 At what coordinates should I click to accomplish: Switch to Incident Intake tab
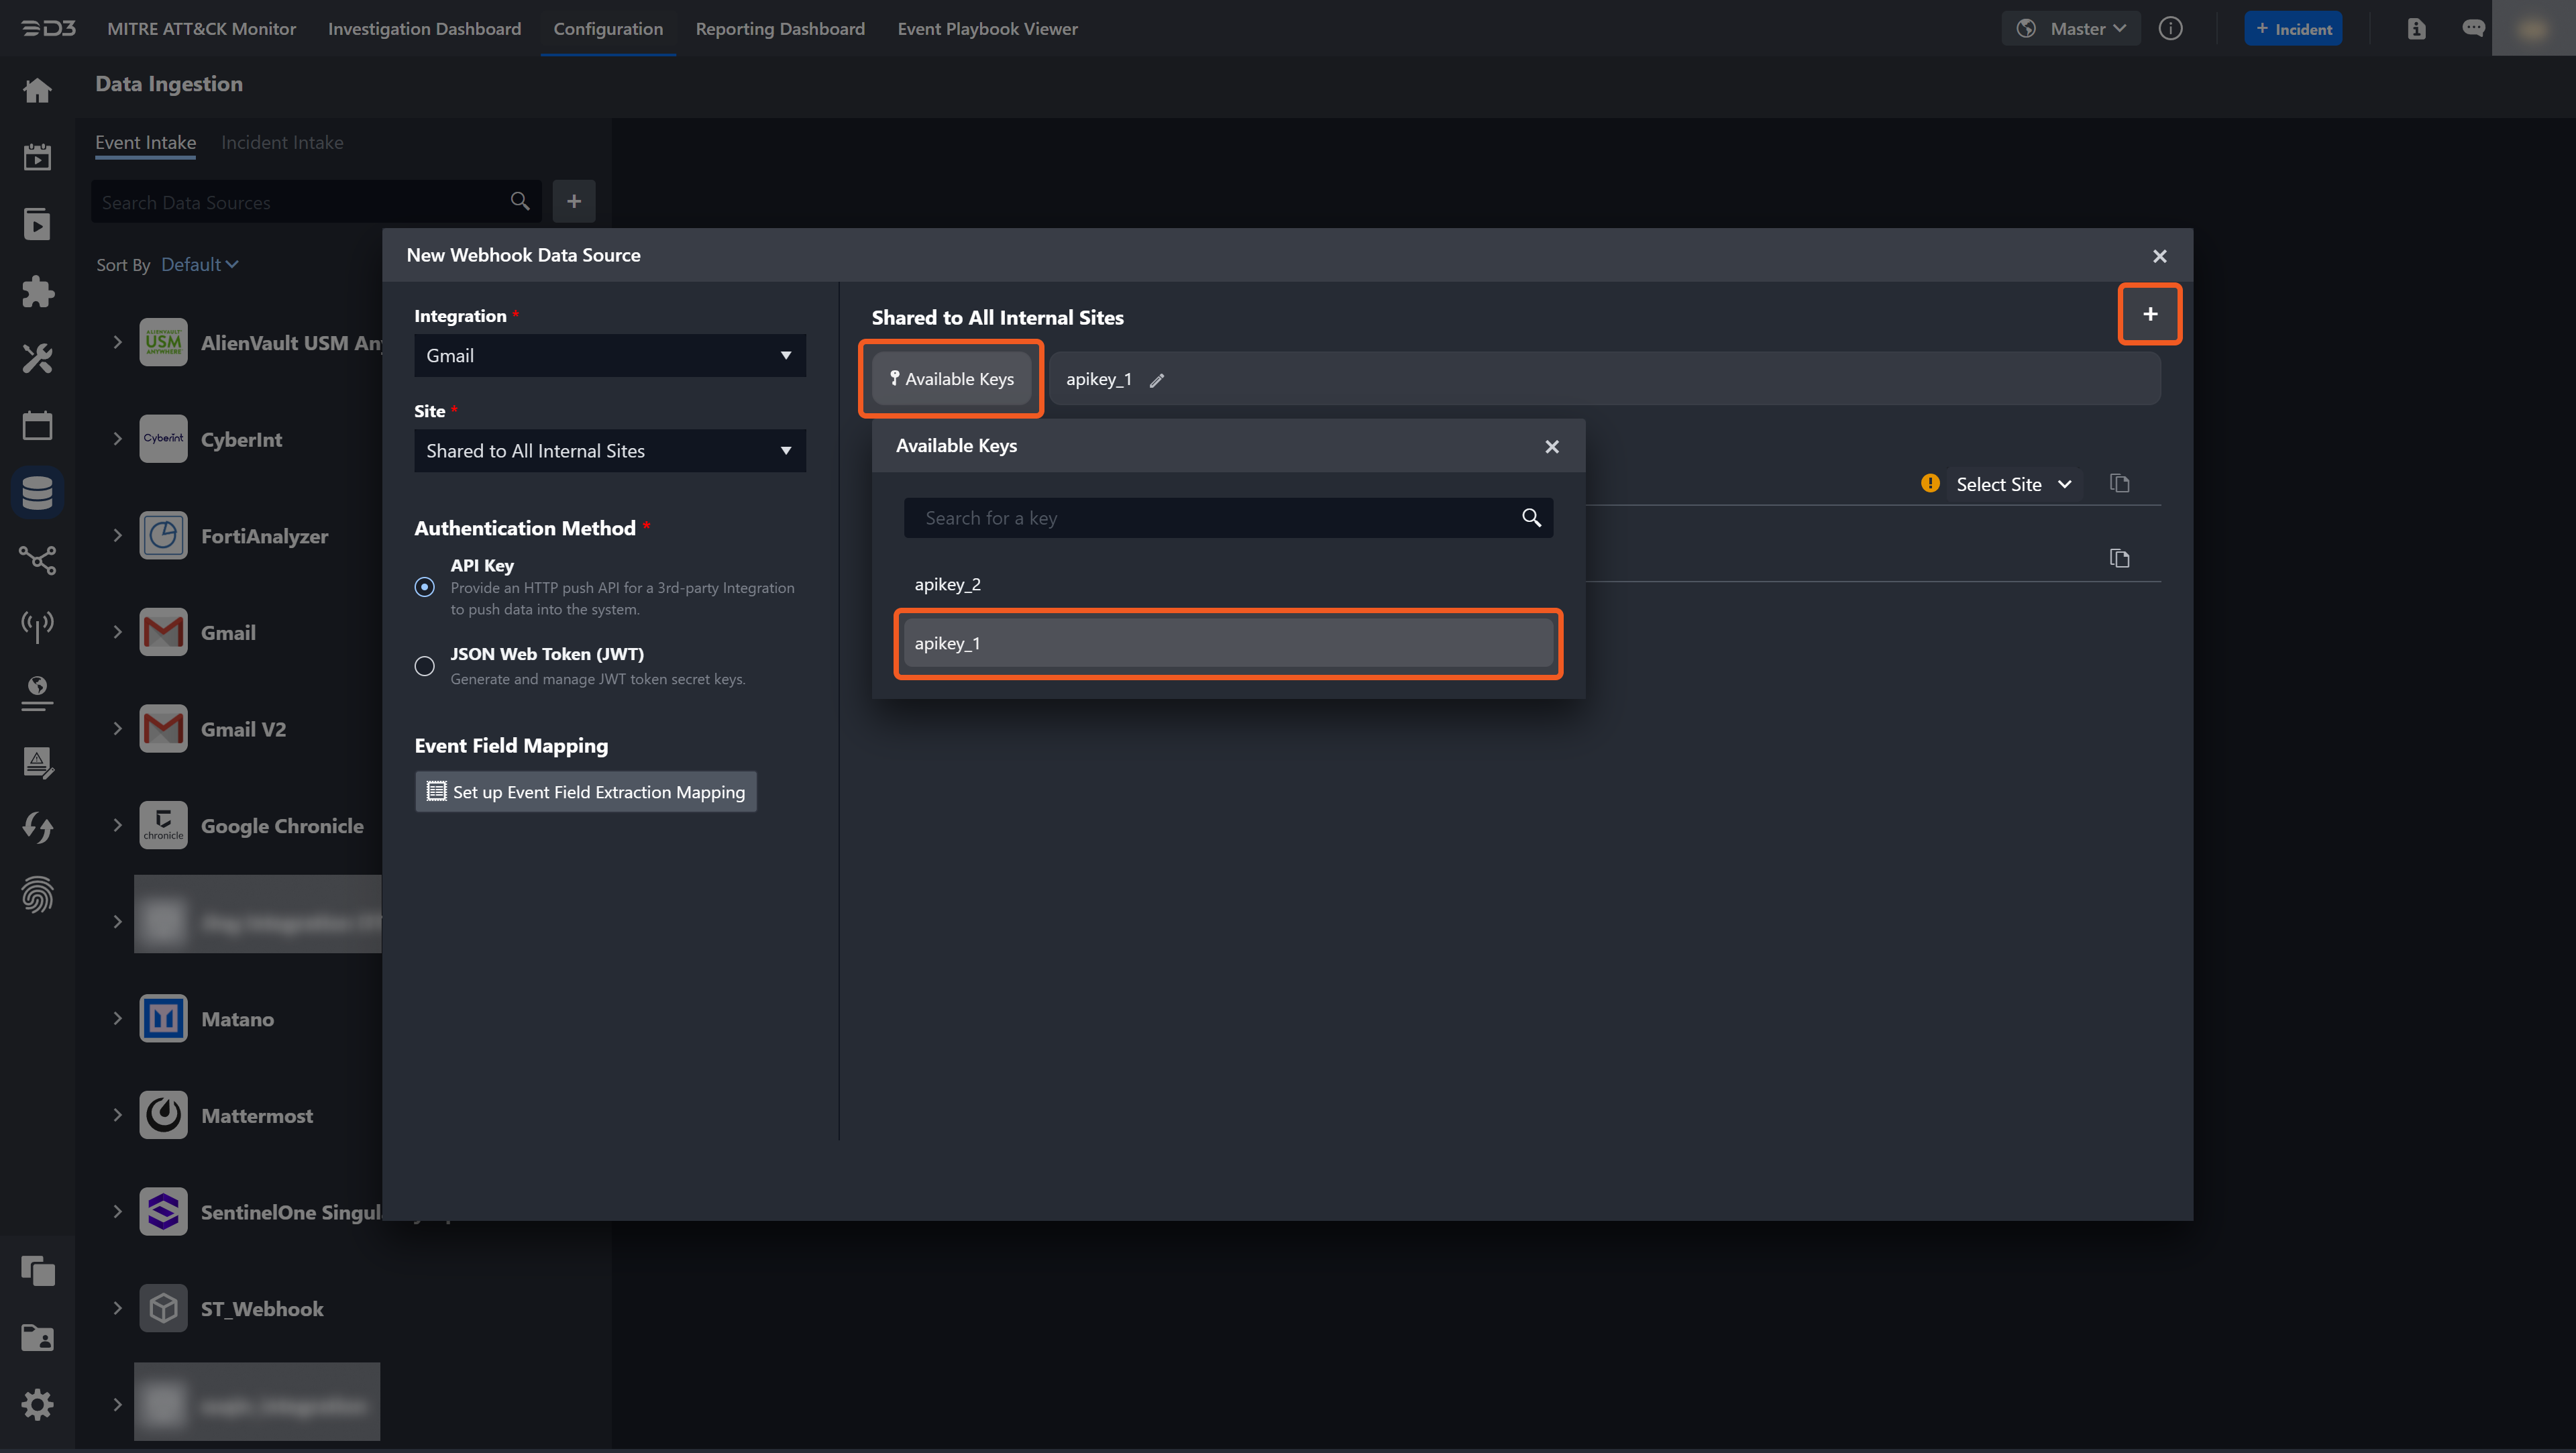[x=282, y=143]
